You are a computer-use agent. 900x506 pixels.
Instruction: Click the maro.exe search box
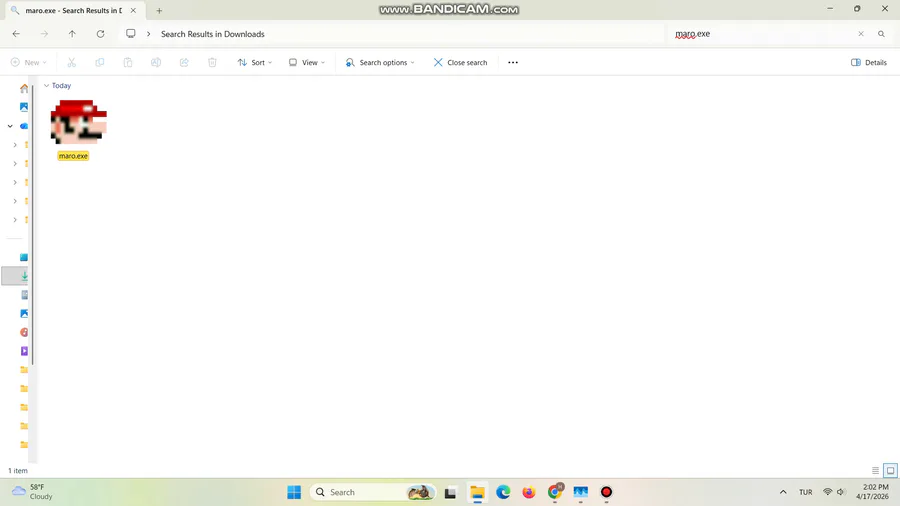(763, 34)
